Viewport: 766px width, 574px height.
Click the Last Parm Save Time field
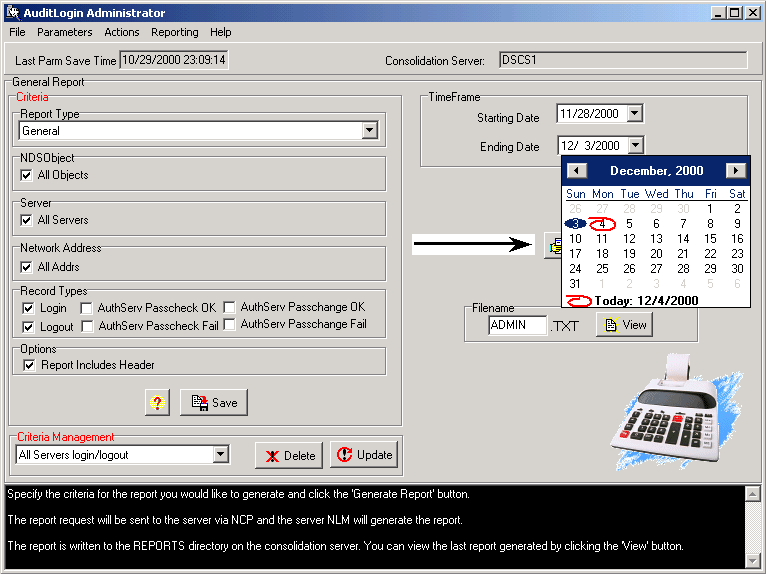173,60
